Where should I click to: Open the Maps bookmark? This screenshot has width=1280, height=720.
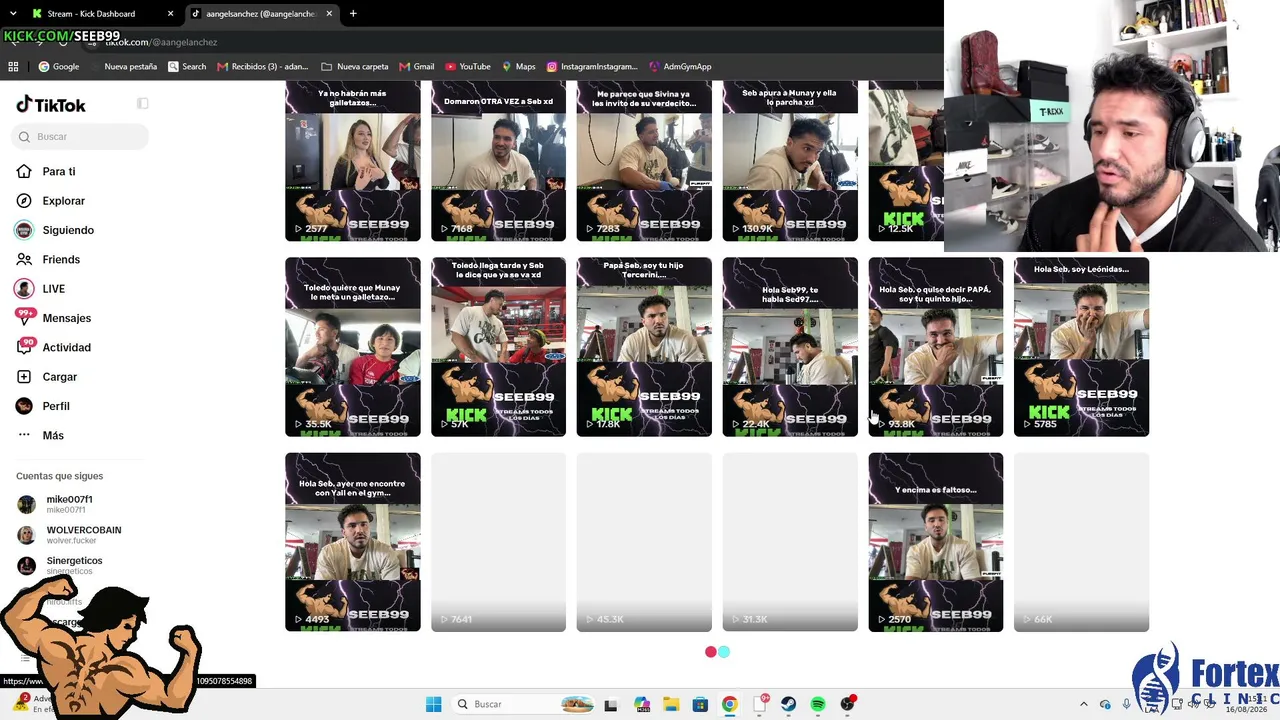pyautogui.click(x=519, y=67)
